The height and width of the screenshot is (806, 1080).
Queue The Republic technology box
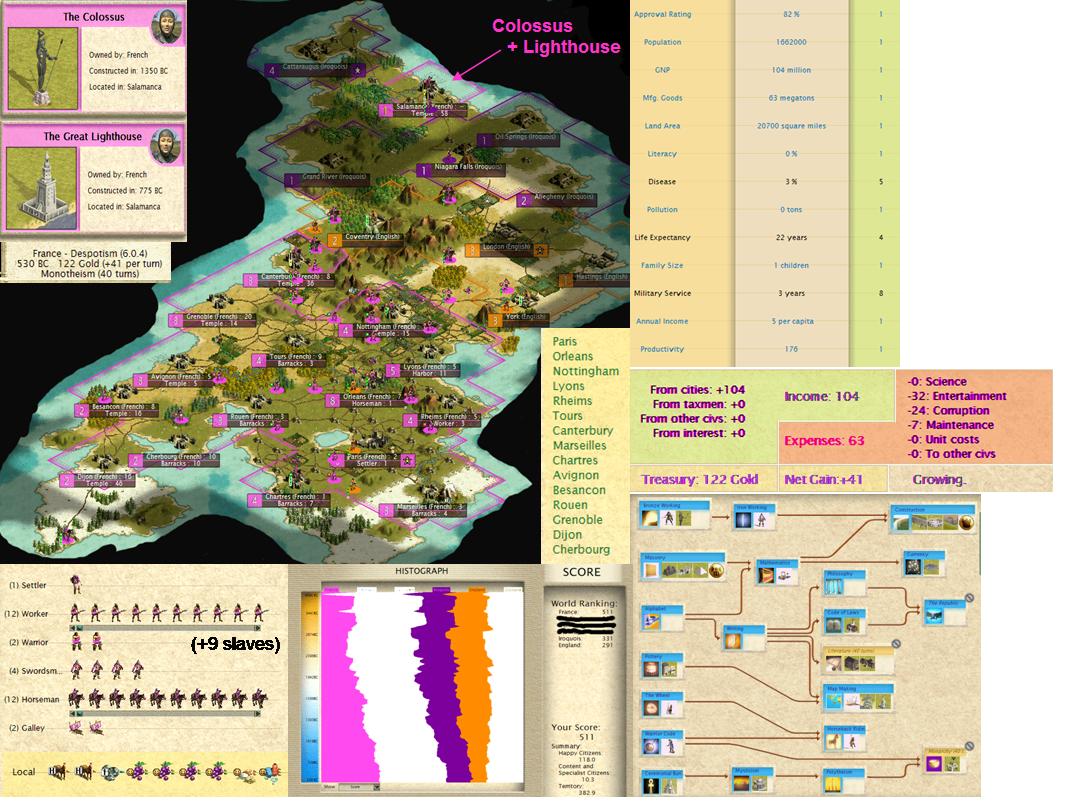pos(943,612)
